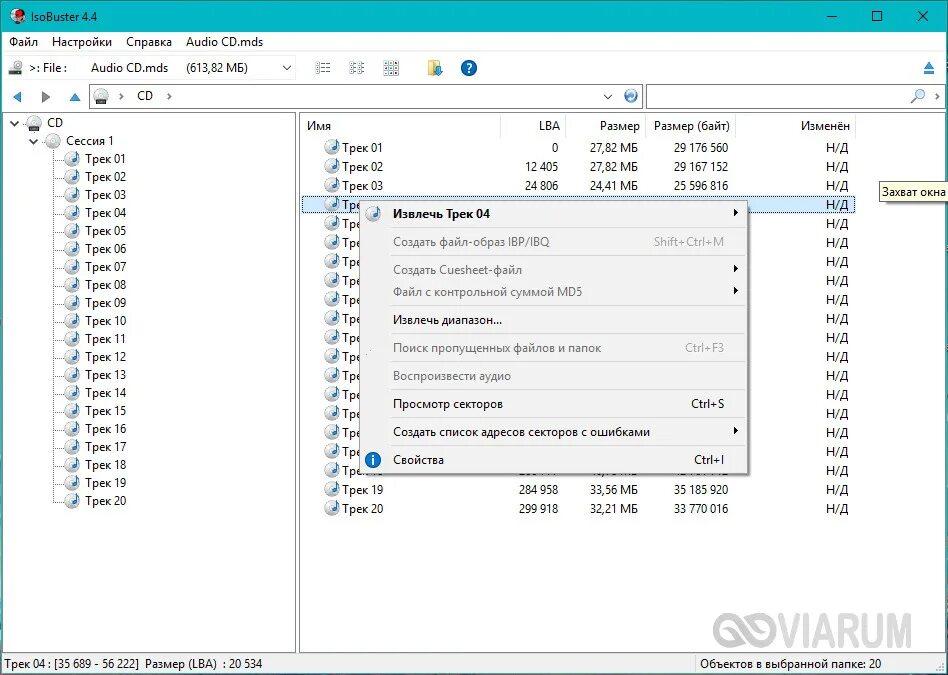
Task: Click status bar objects count text
Action: 790,664
